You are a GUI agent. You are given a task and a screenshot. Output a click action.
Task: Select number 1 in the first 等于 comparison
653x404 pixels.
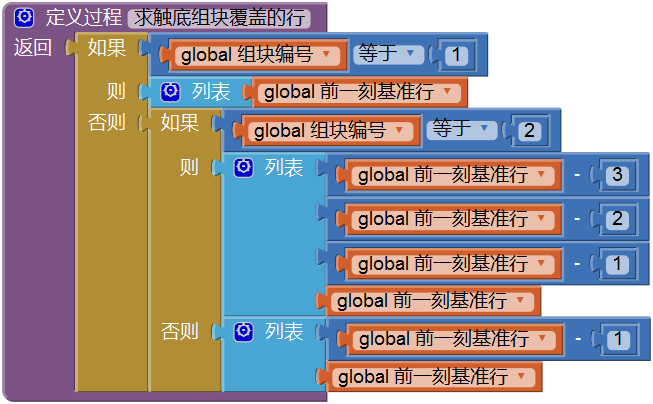(x=456, y=55)
